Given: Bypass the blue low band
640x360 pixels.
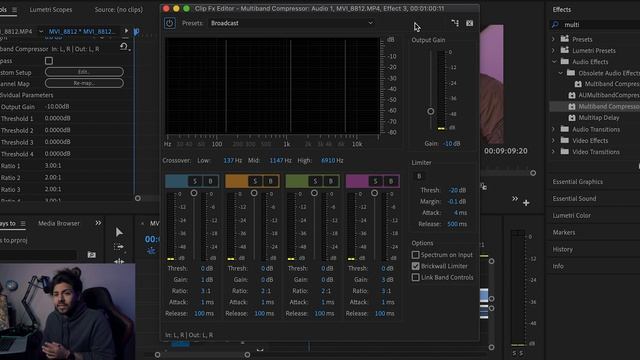Looking at the screenshot, I should (210, 181).
